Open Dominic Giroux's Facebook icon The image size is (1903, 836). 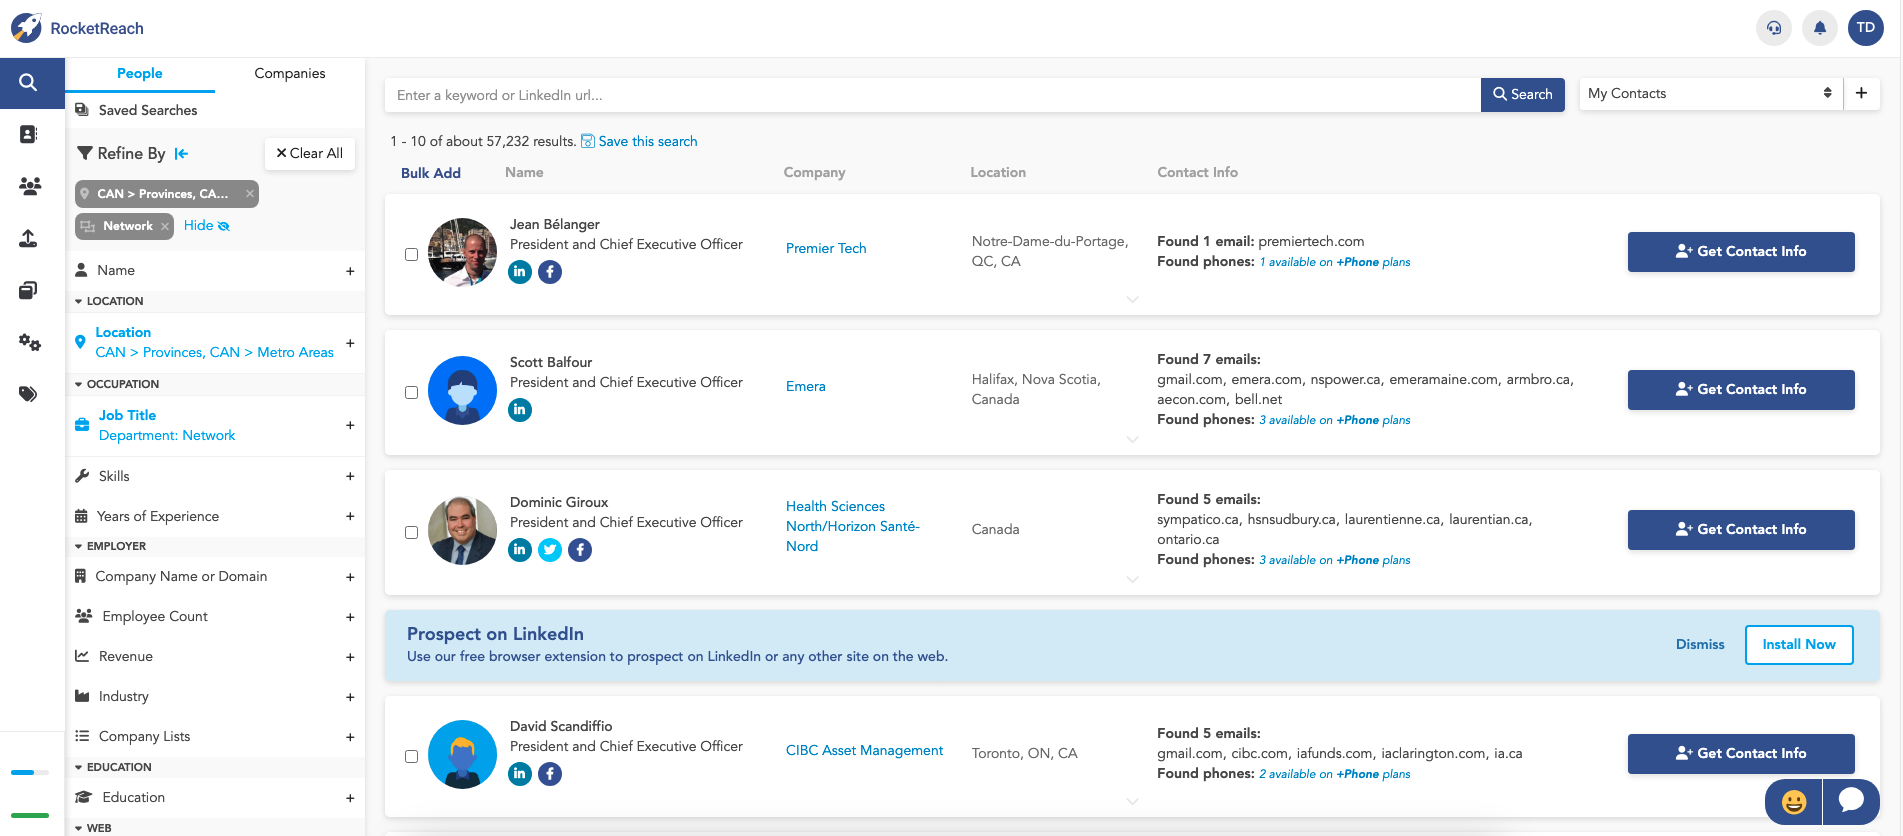580,550
